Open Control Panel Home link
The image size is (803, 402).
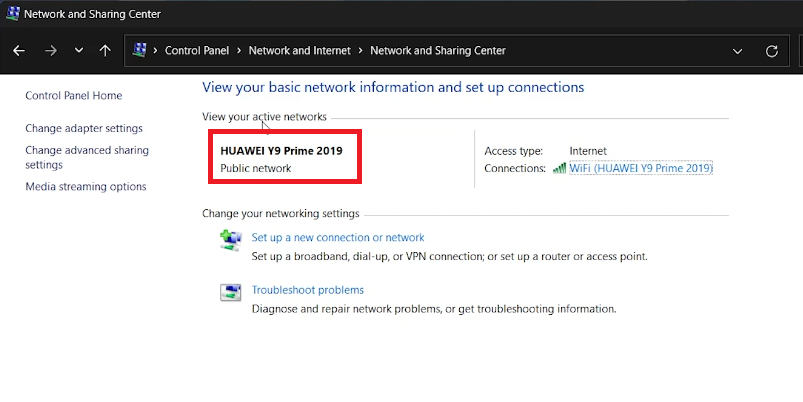[x=74, y=96]
